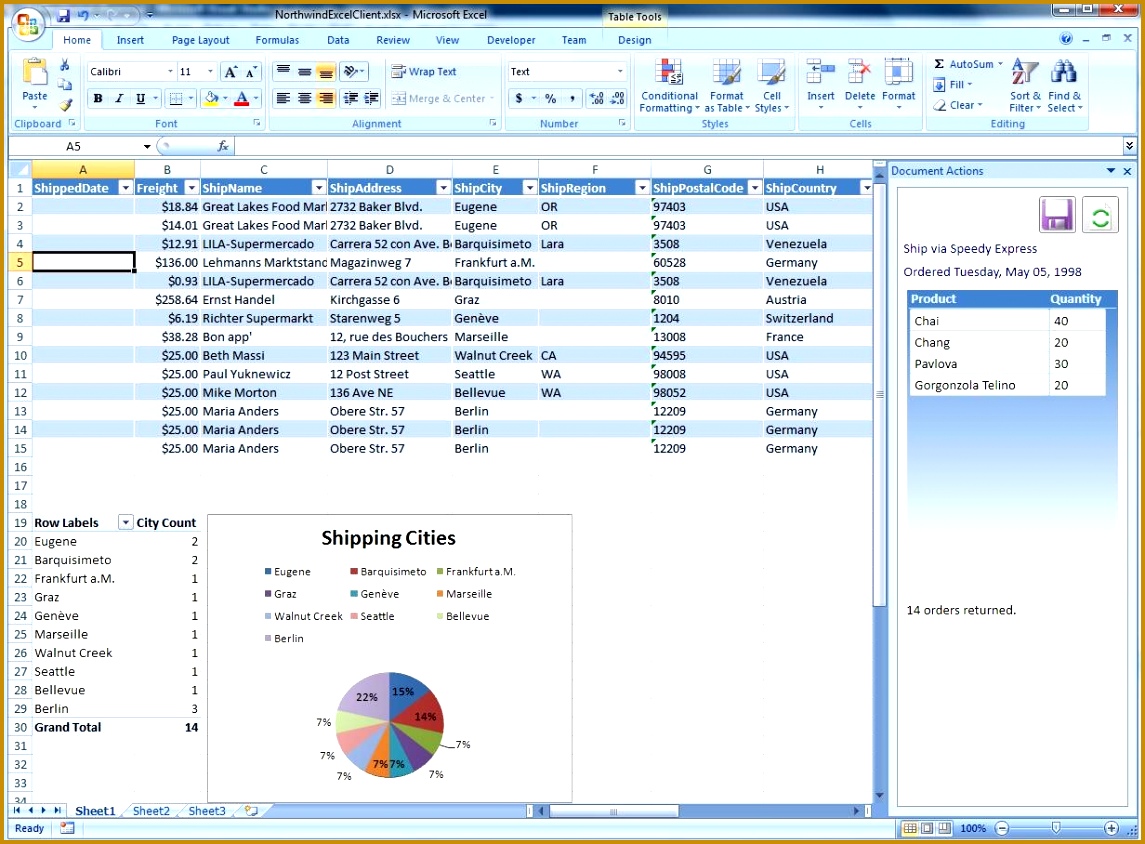
Task: Toggle Align Text Right
Action: [x=326, y=99]
